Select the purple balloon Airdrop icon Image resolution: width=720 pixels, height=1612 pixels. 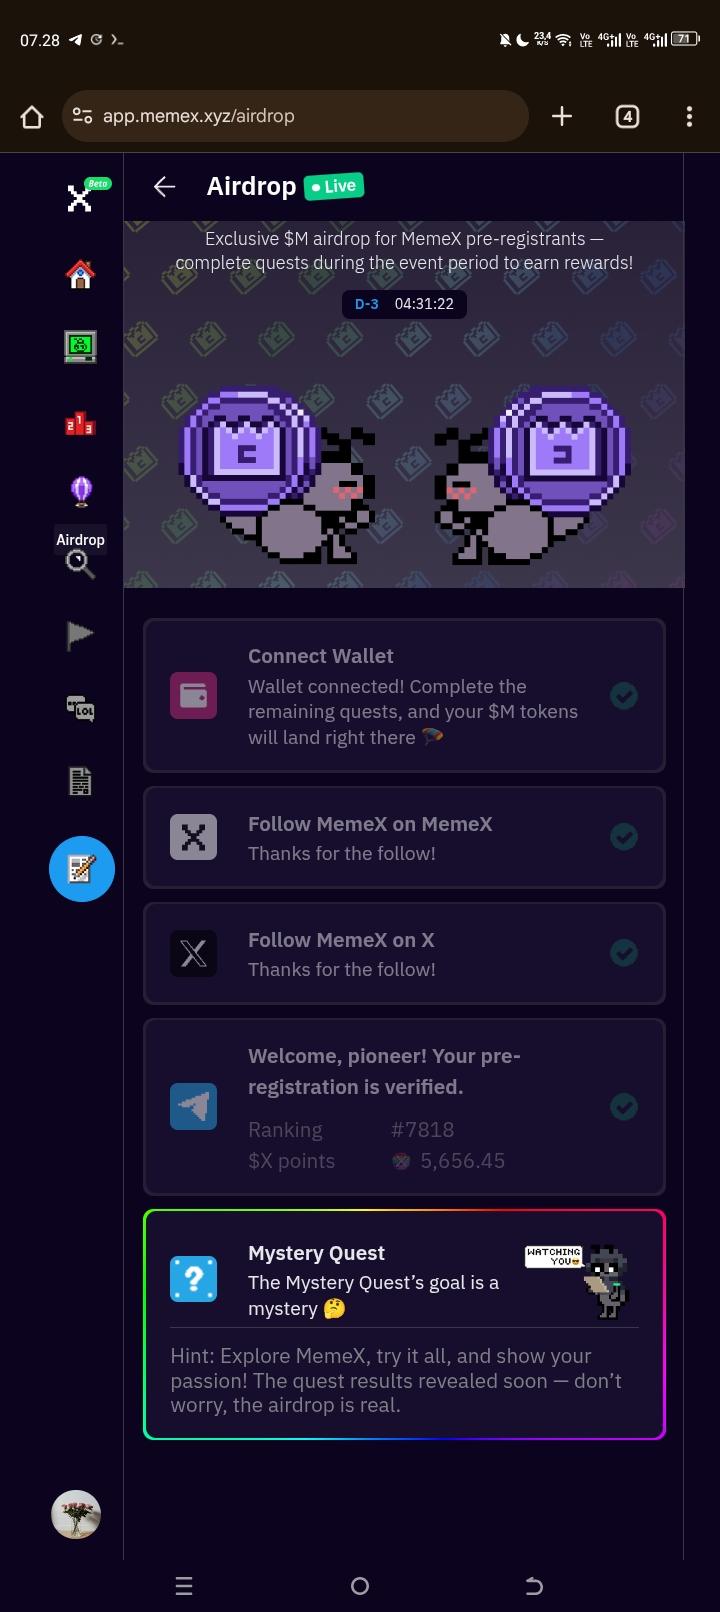tap(81, 490)
